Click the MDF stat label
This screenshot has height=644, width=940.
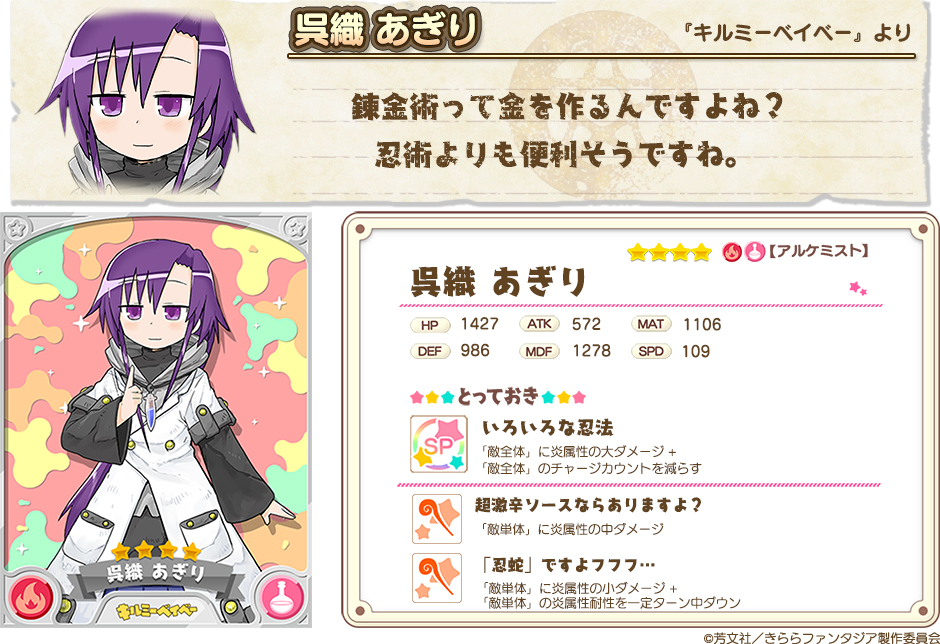(x=539, y=351)
